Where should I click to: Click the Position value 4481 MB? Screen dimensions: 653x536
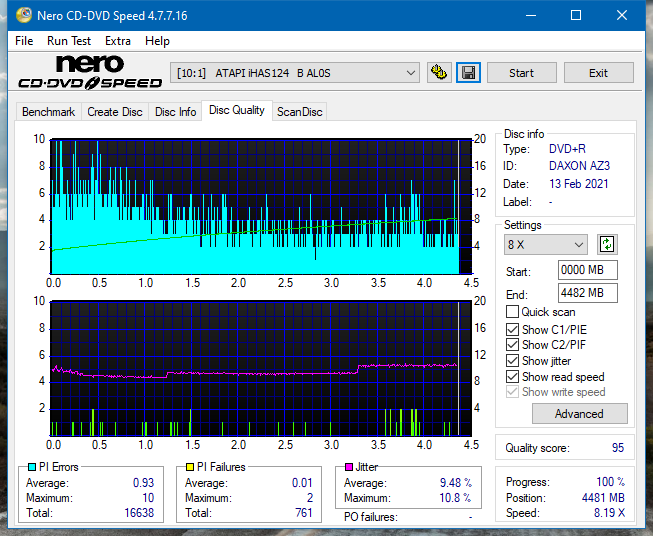click(603, 498)
